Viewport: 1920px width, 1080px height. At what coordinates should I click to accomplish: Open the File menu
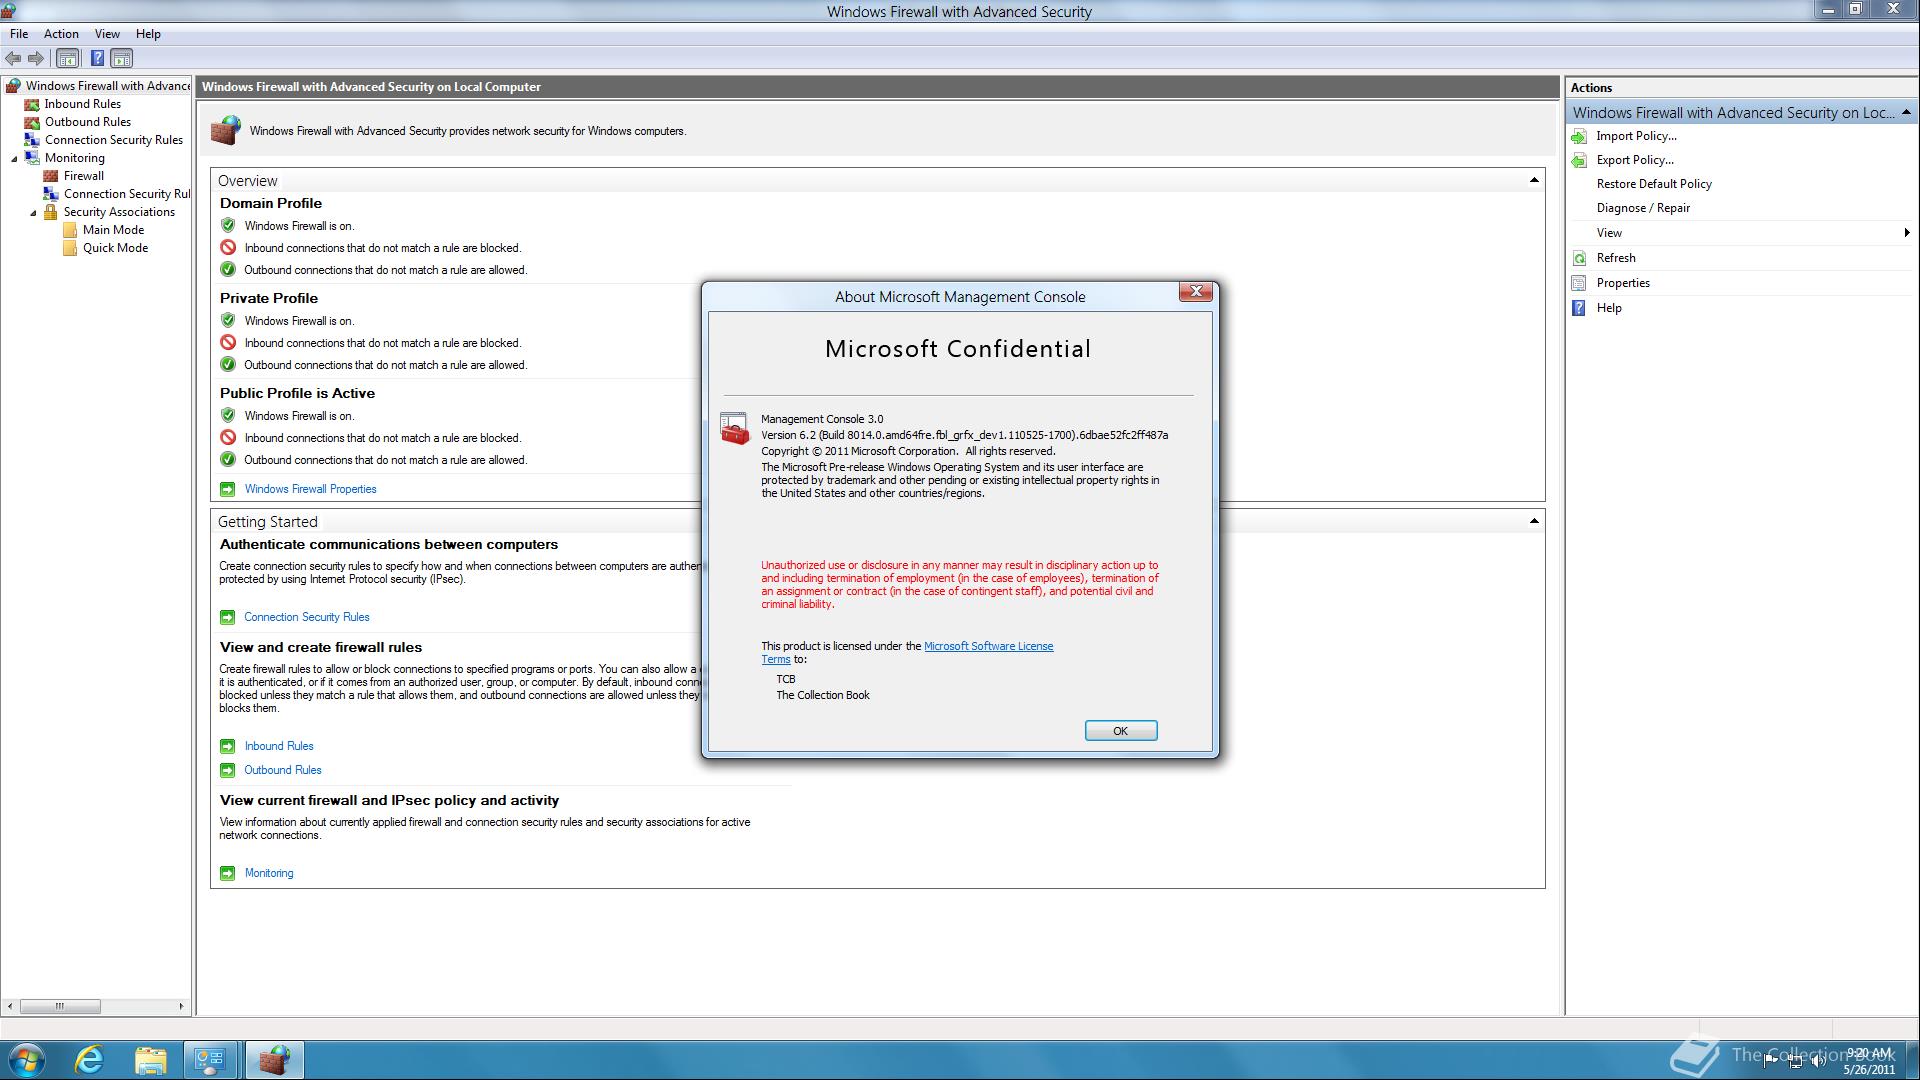19,34
